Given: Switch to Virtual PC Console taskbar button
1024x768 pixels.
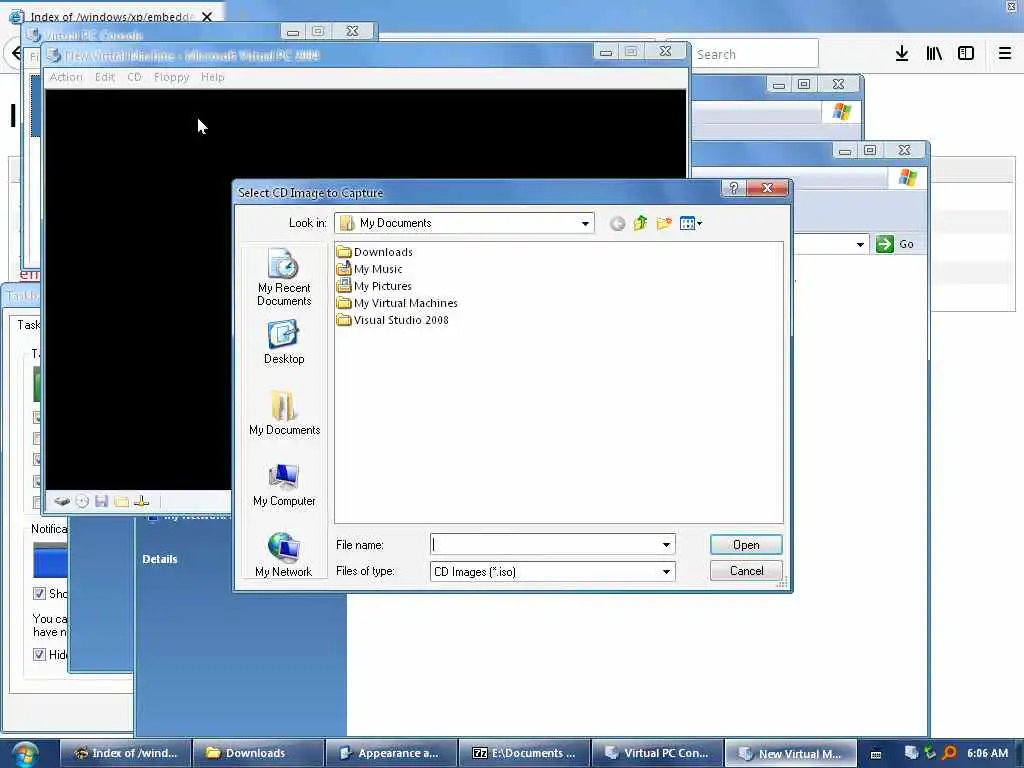Looking at the screenshot, I should click(658, 753).
